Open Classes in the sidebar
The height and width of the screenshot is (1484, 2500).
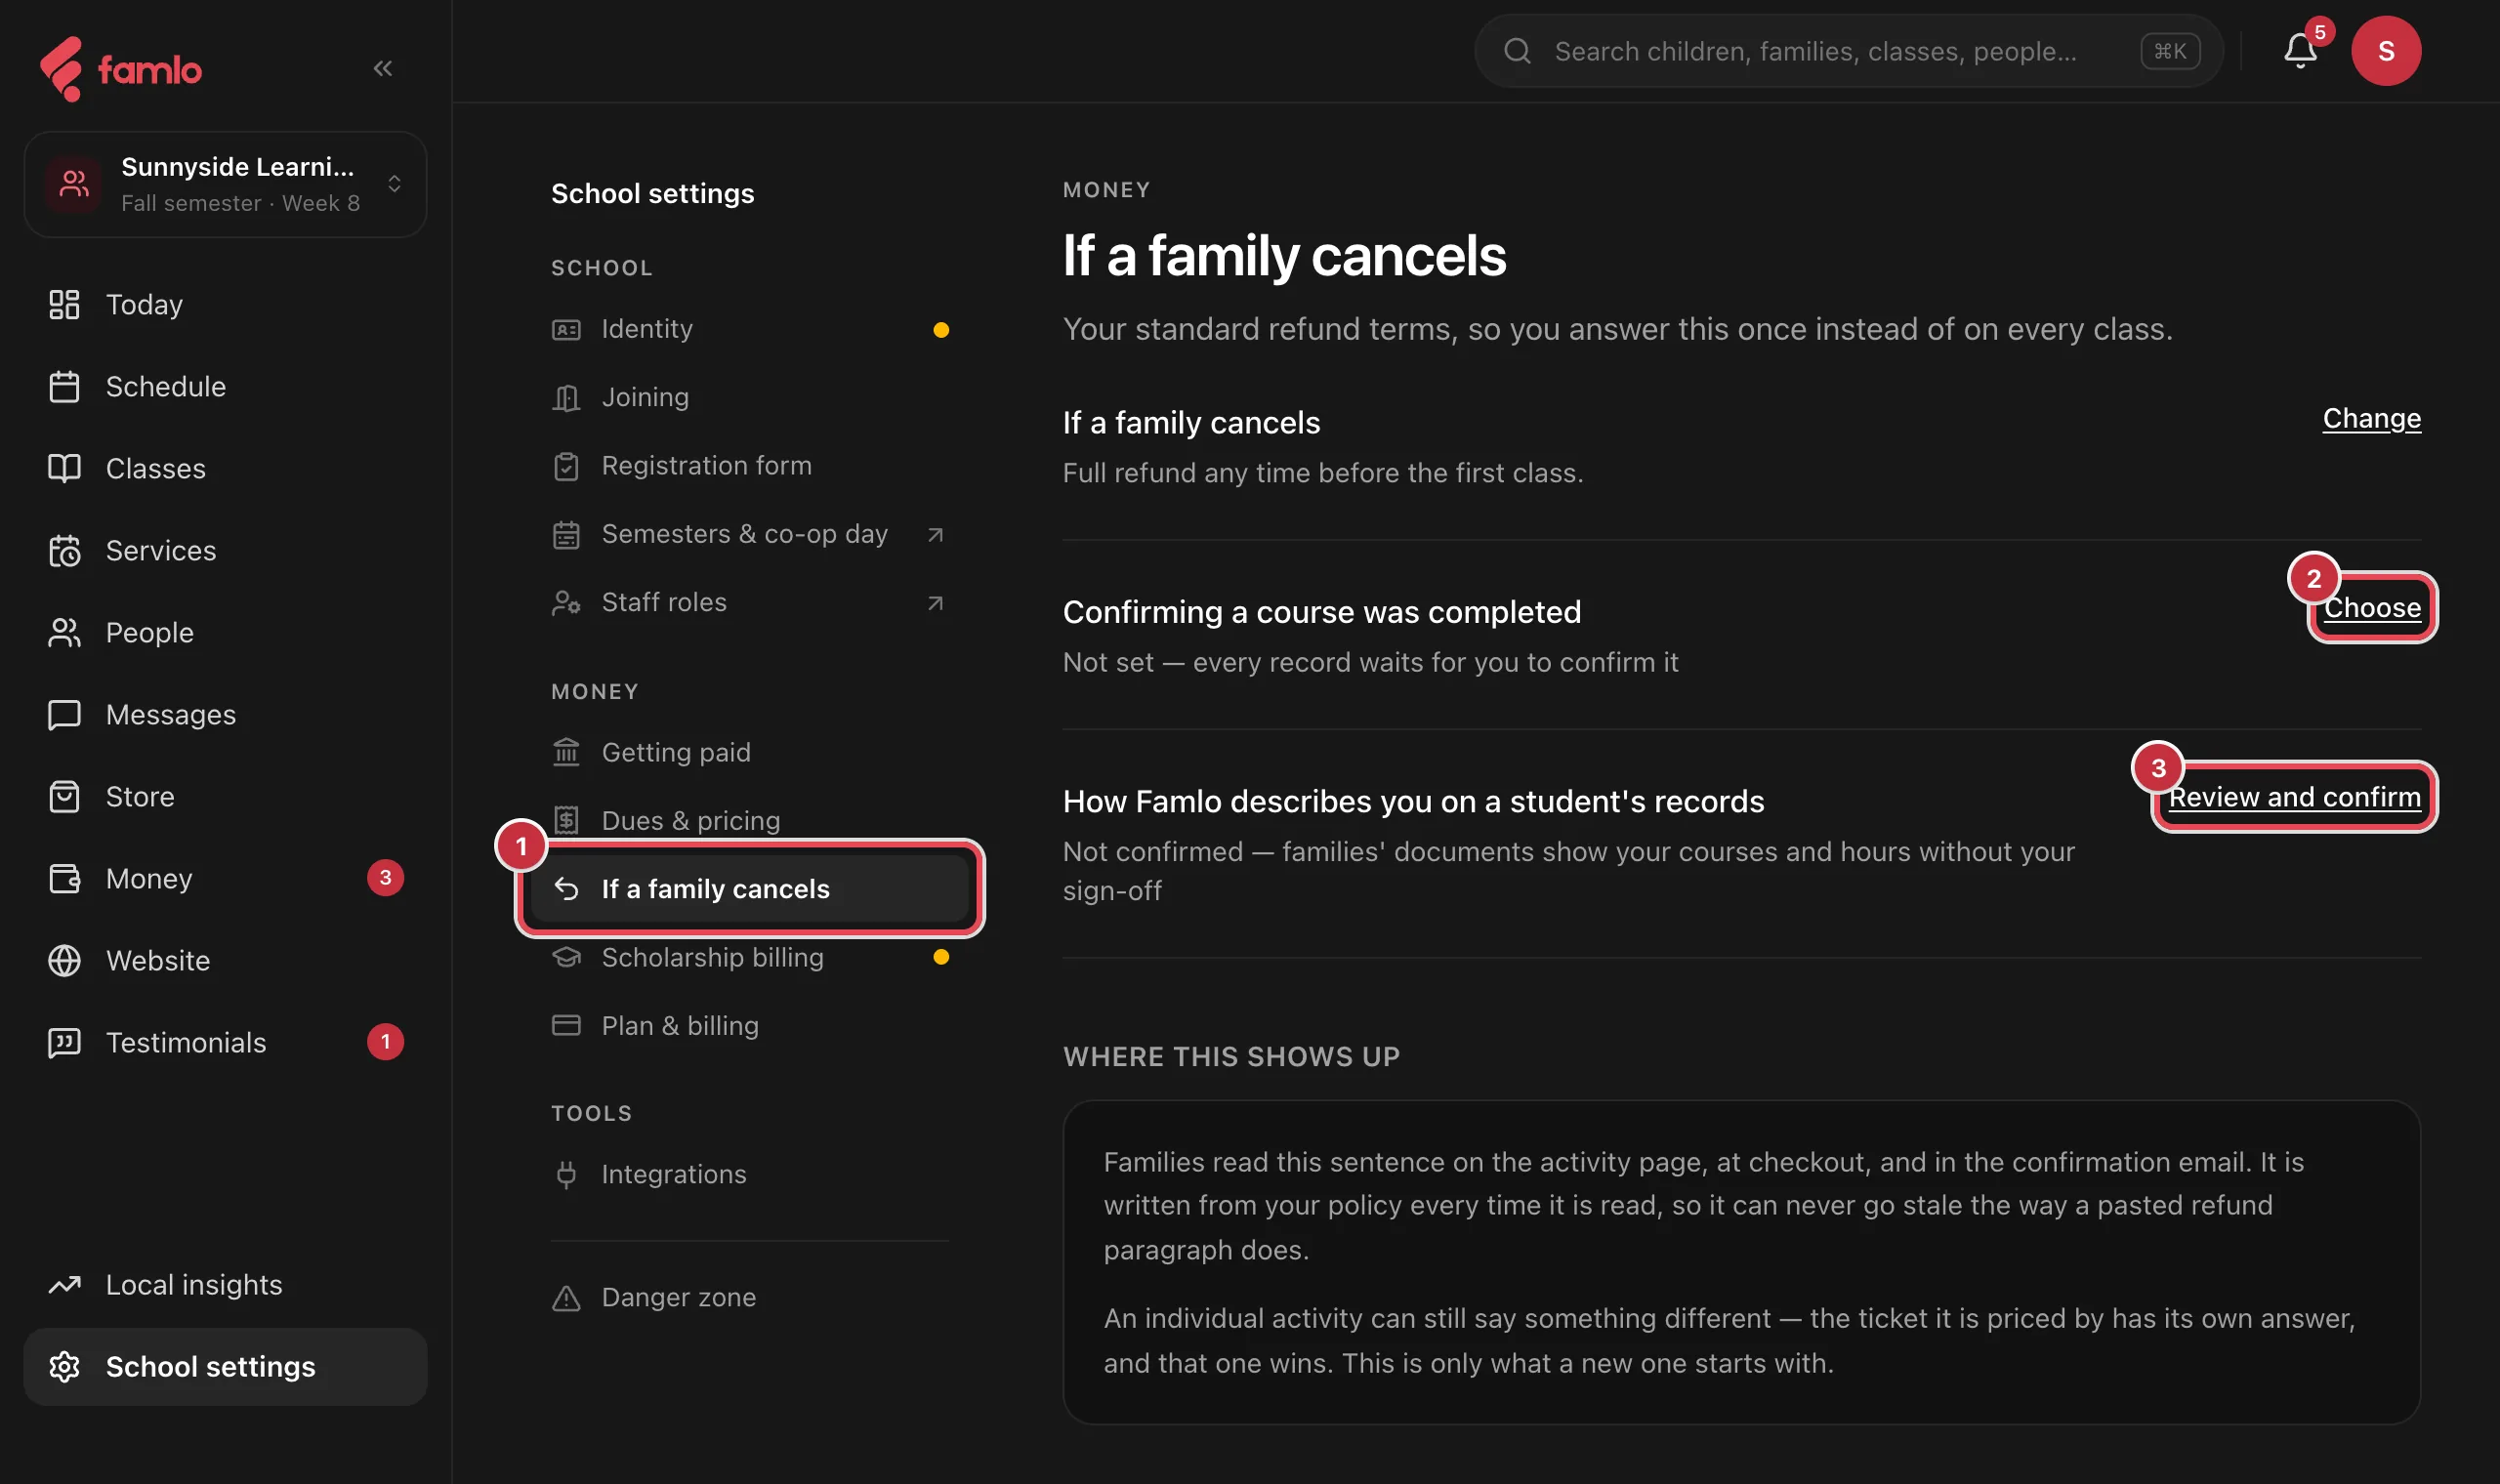[x=225, y=468]
